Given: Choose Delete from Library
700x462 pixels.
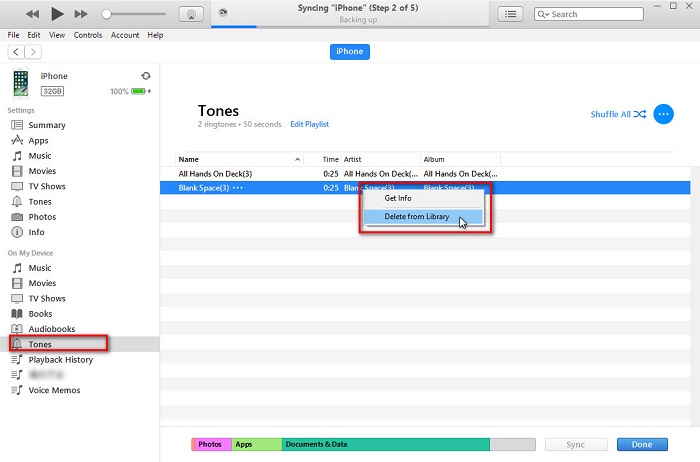Looking at the screenshot, I should pyautogui.click(x=423, y=216).
